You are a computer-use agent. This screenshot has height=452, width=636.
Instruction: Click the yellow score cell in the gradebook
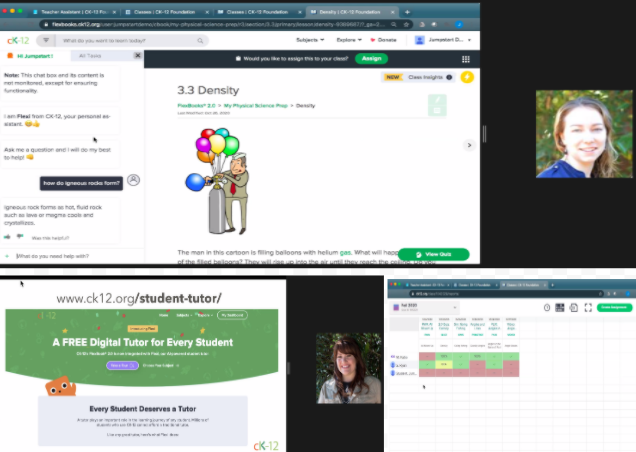444,364
